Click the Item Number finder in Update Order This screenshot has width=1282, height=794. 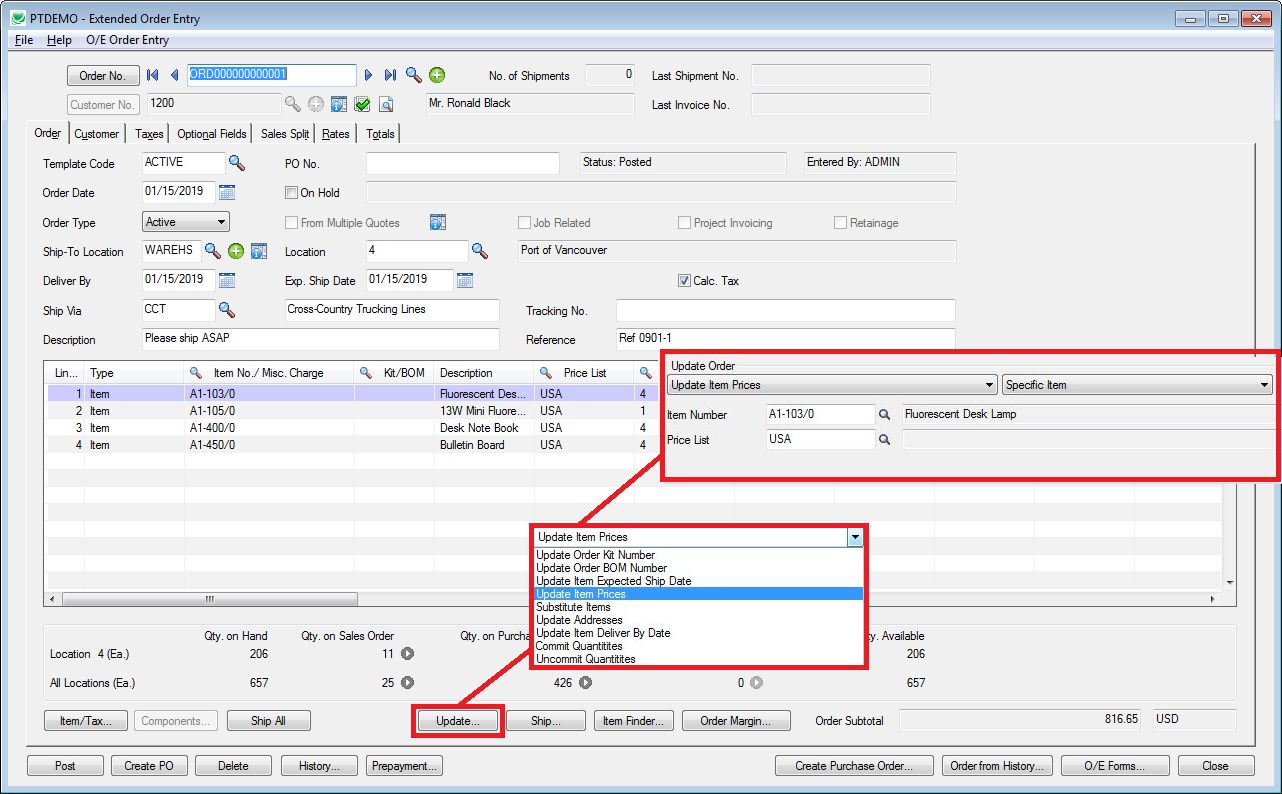tap(884, 414)
